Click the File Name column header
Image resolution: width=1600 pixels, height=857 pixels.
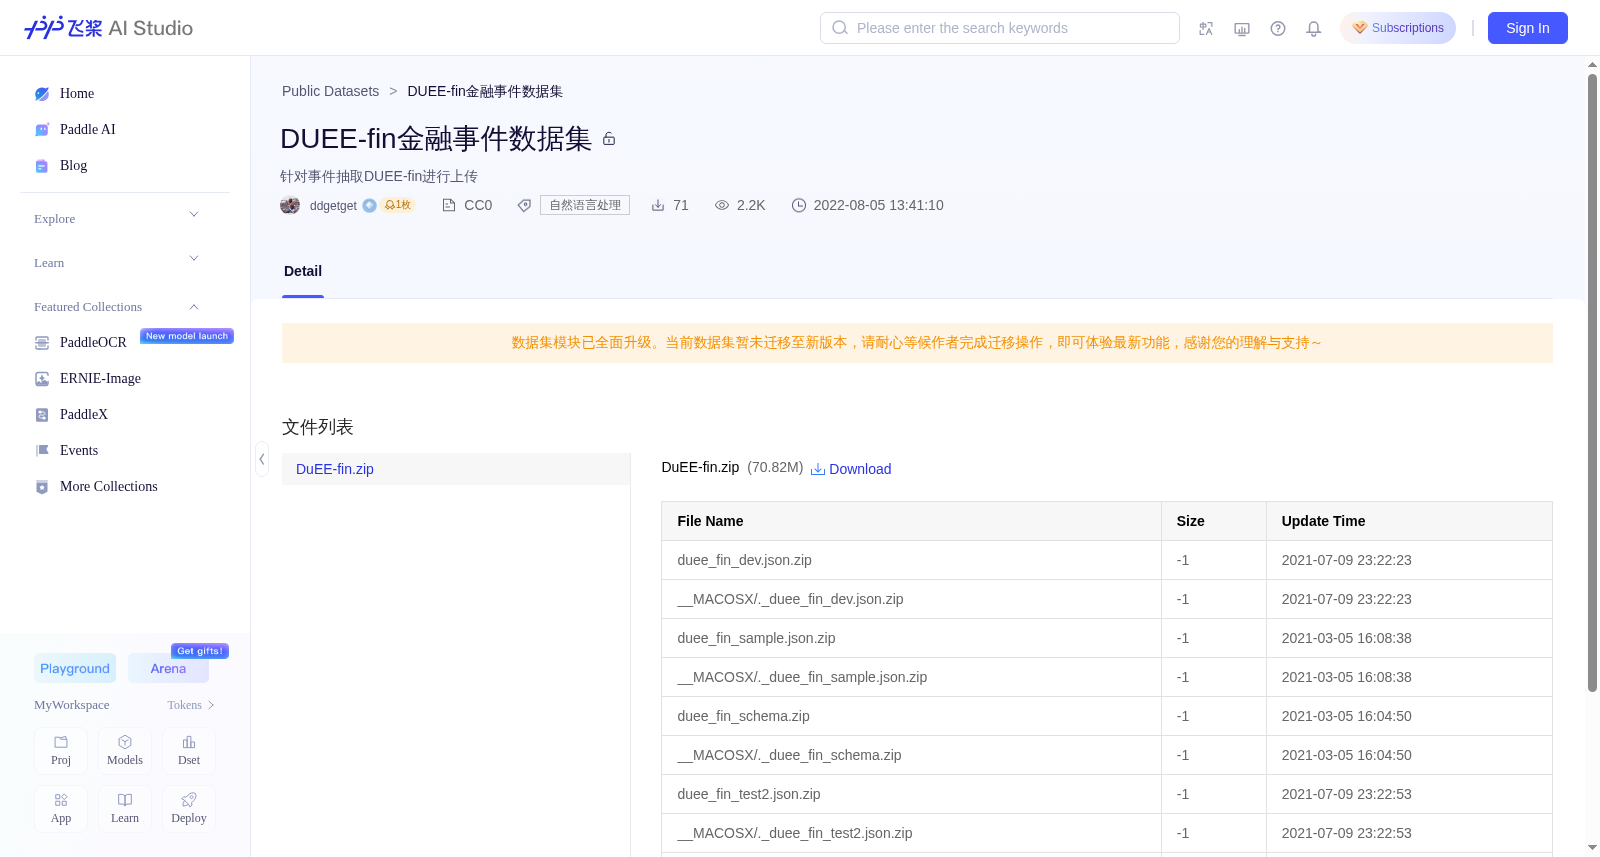pos(911,521)
